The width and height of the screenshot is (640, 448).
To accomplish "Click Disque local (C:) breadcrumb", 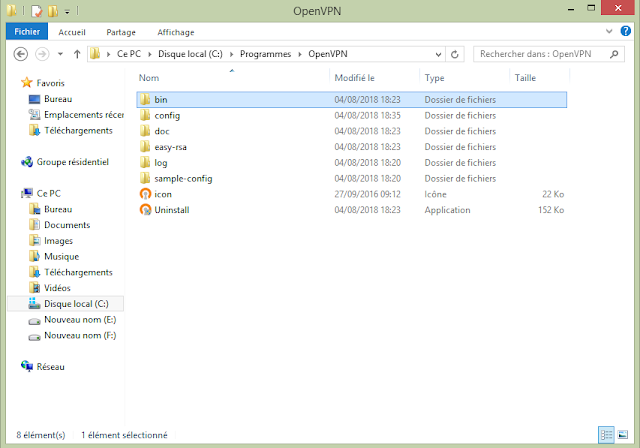I will (x=190, y=54).
